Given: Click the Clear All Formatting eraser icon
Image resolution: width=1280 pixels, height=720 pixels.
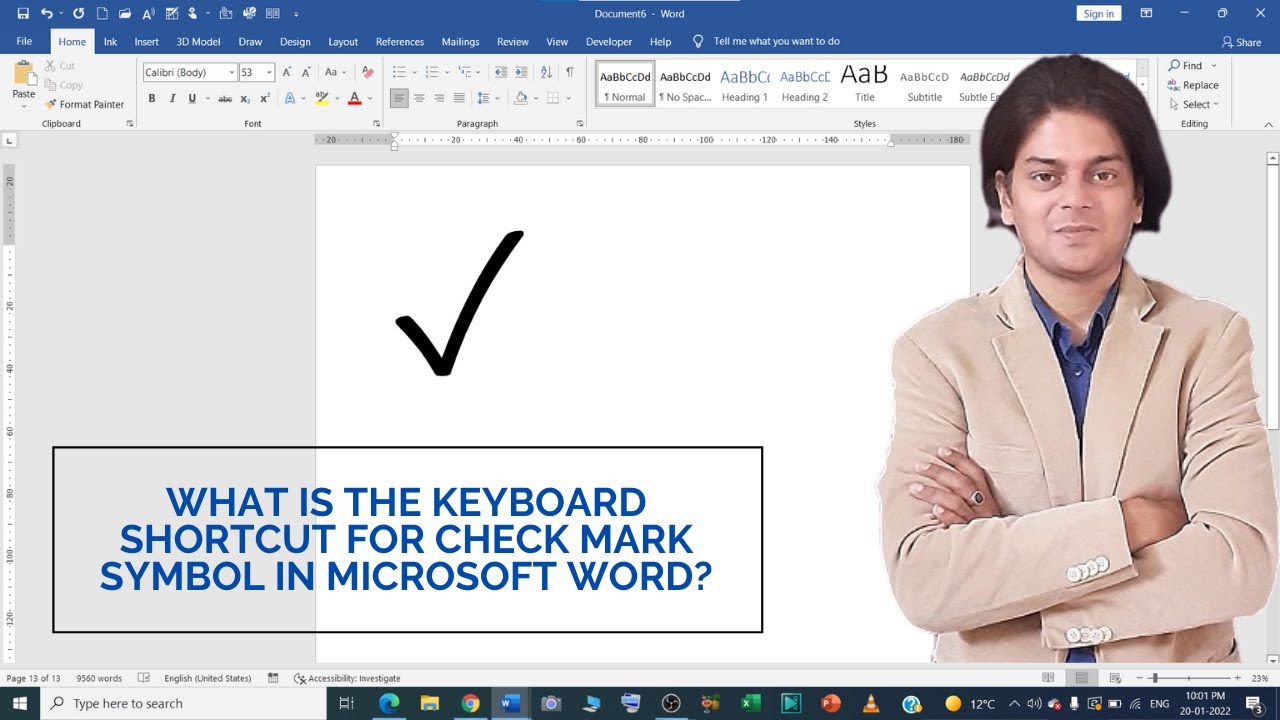Looking at the screenshot, I should click(x=367, y=72).
